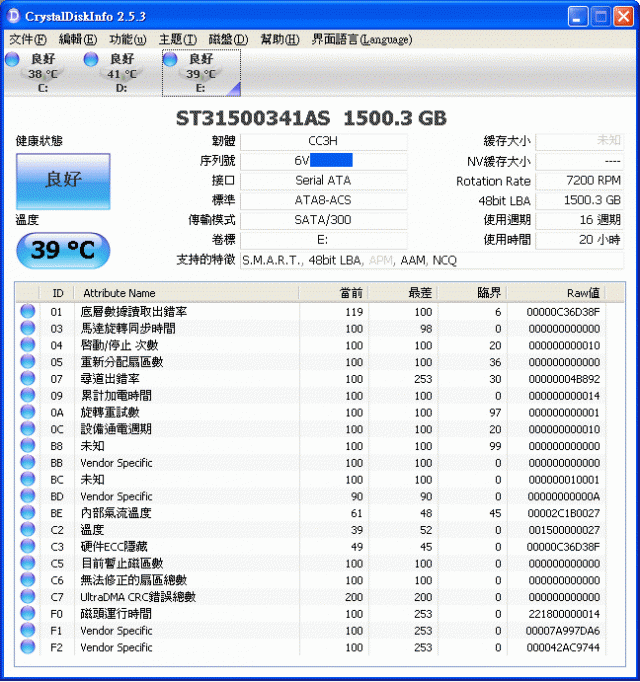Viewport: 640px width, 682px height.
Task: Select disk D: at 41 °C
Action: tap(122, 73)
